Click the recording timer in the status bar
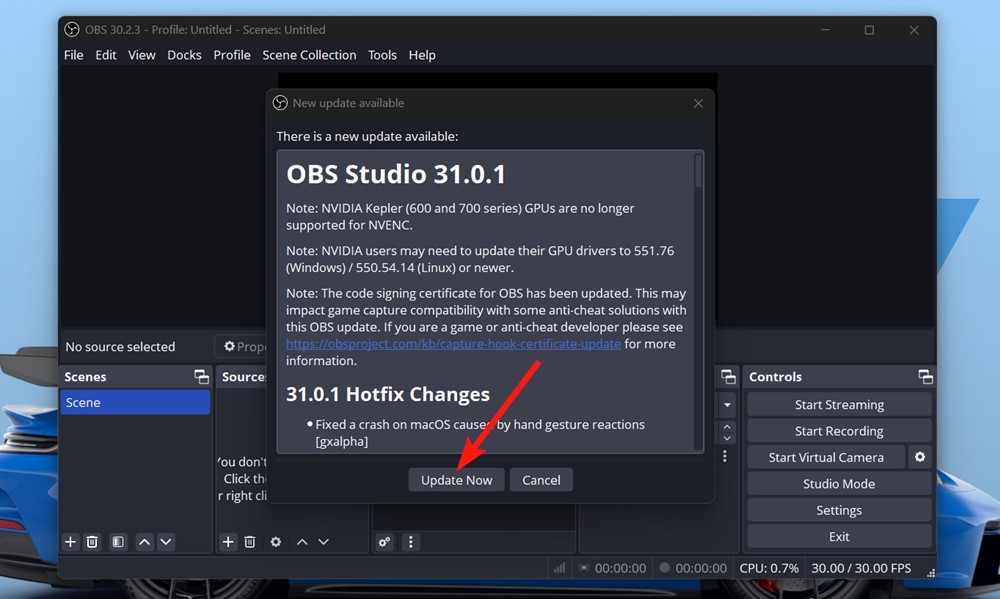 (701, 567)
